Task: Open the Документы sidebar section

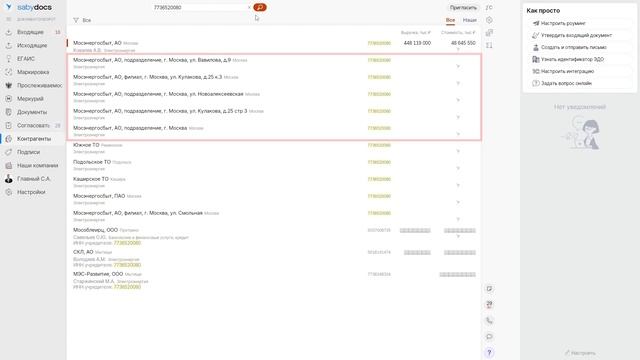Action: tap(32, 112)
